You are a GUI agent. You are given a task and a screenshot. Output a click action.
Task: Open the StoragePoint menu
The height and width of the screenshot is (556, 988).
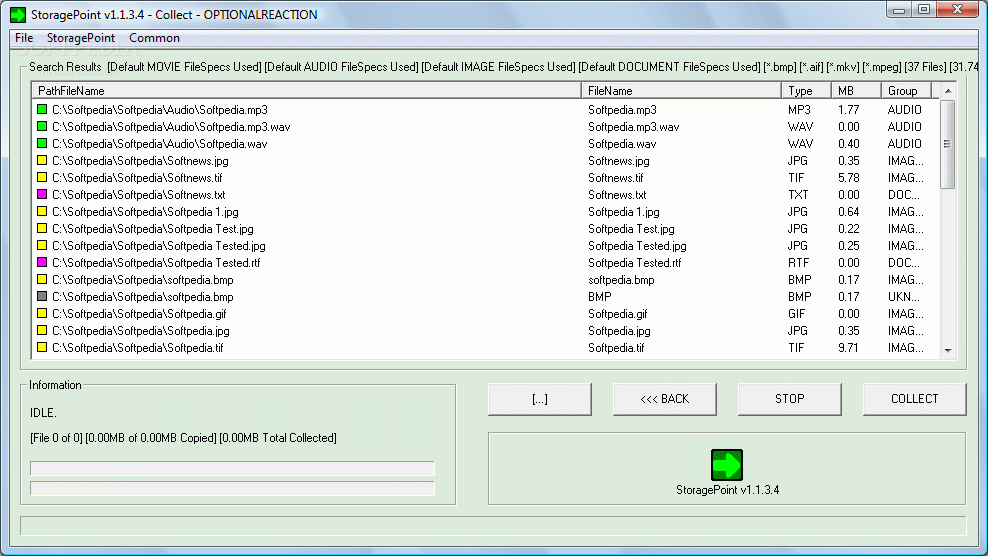coord(81,38)
